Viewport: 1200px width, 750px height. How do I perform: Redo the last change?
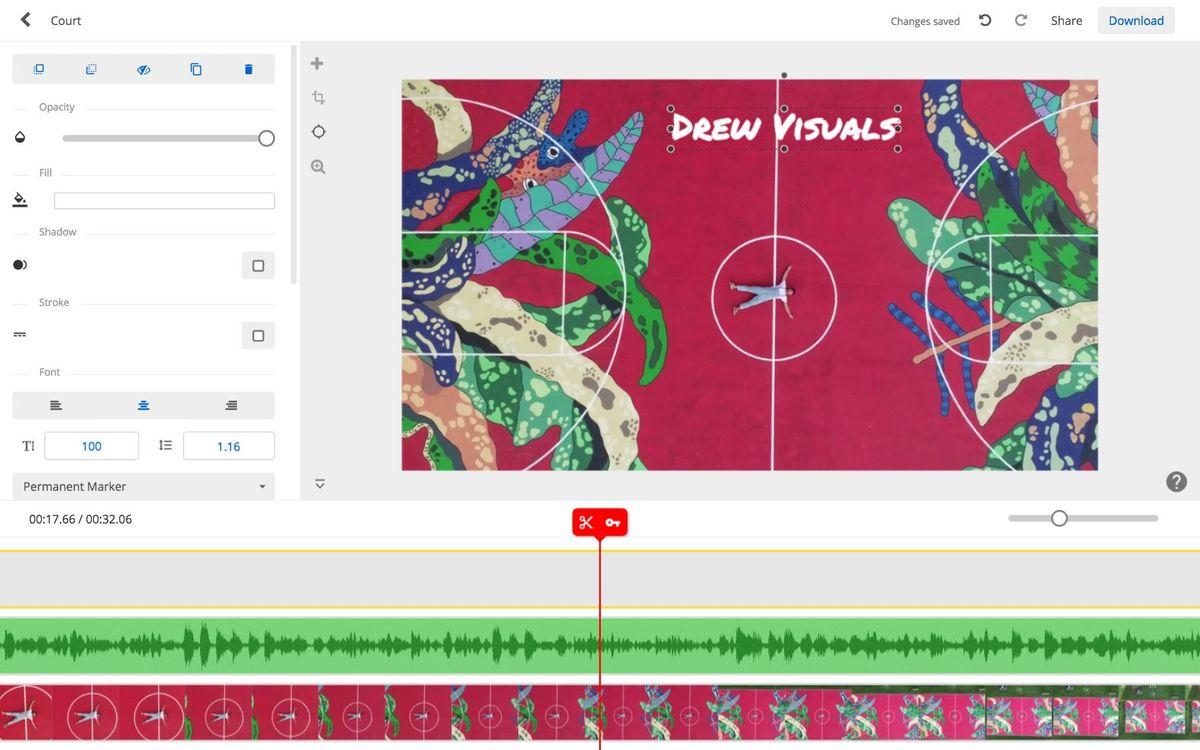pyautogui.click(x=1021, y=20)
